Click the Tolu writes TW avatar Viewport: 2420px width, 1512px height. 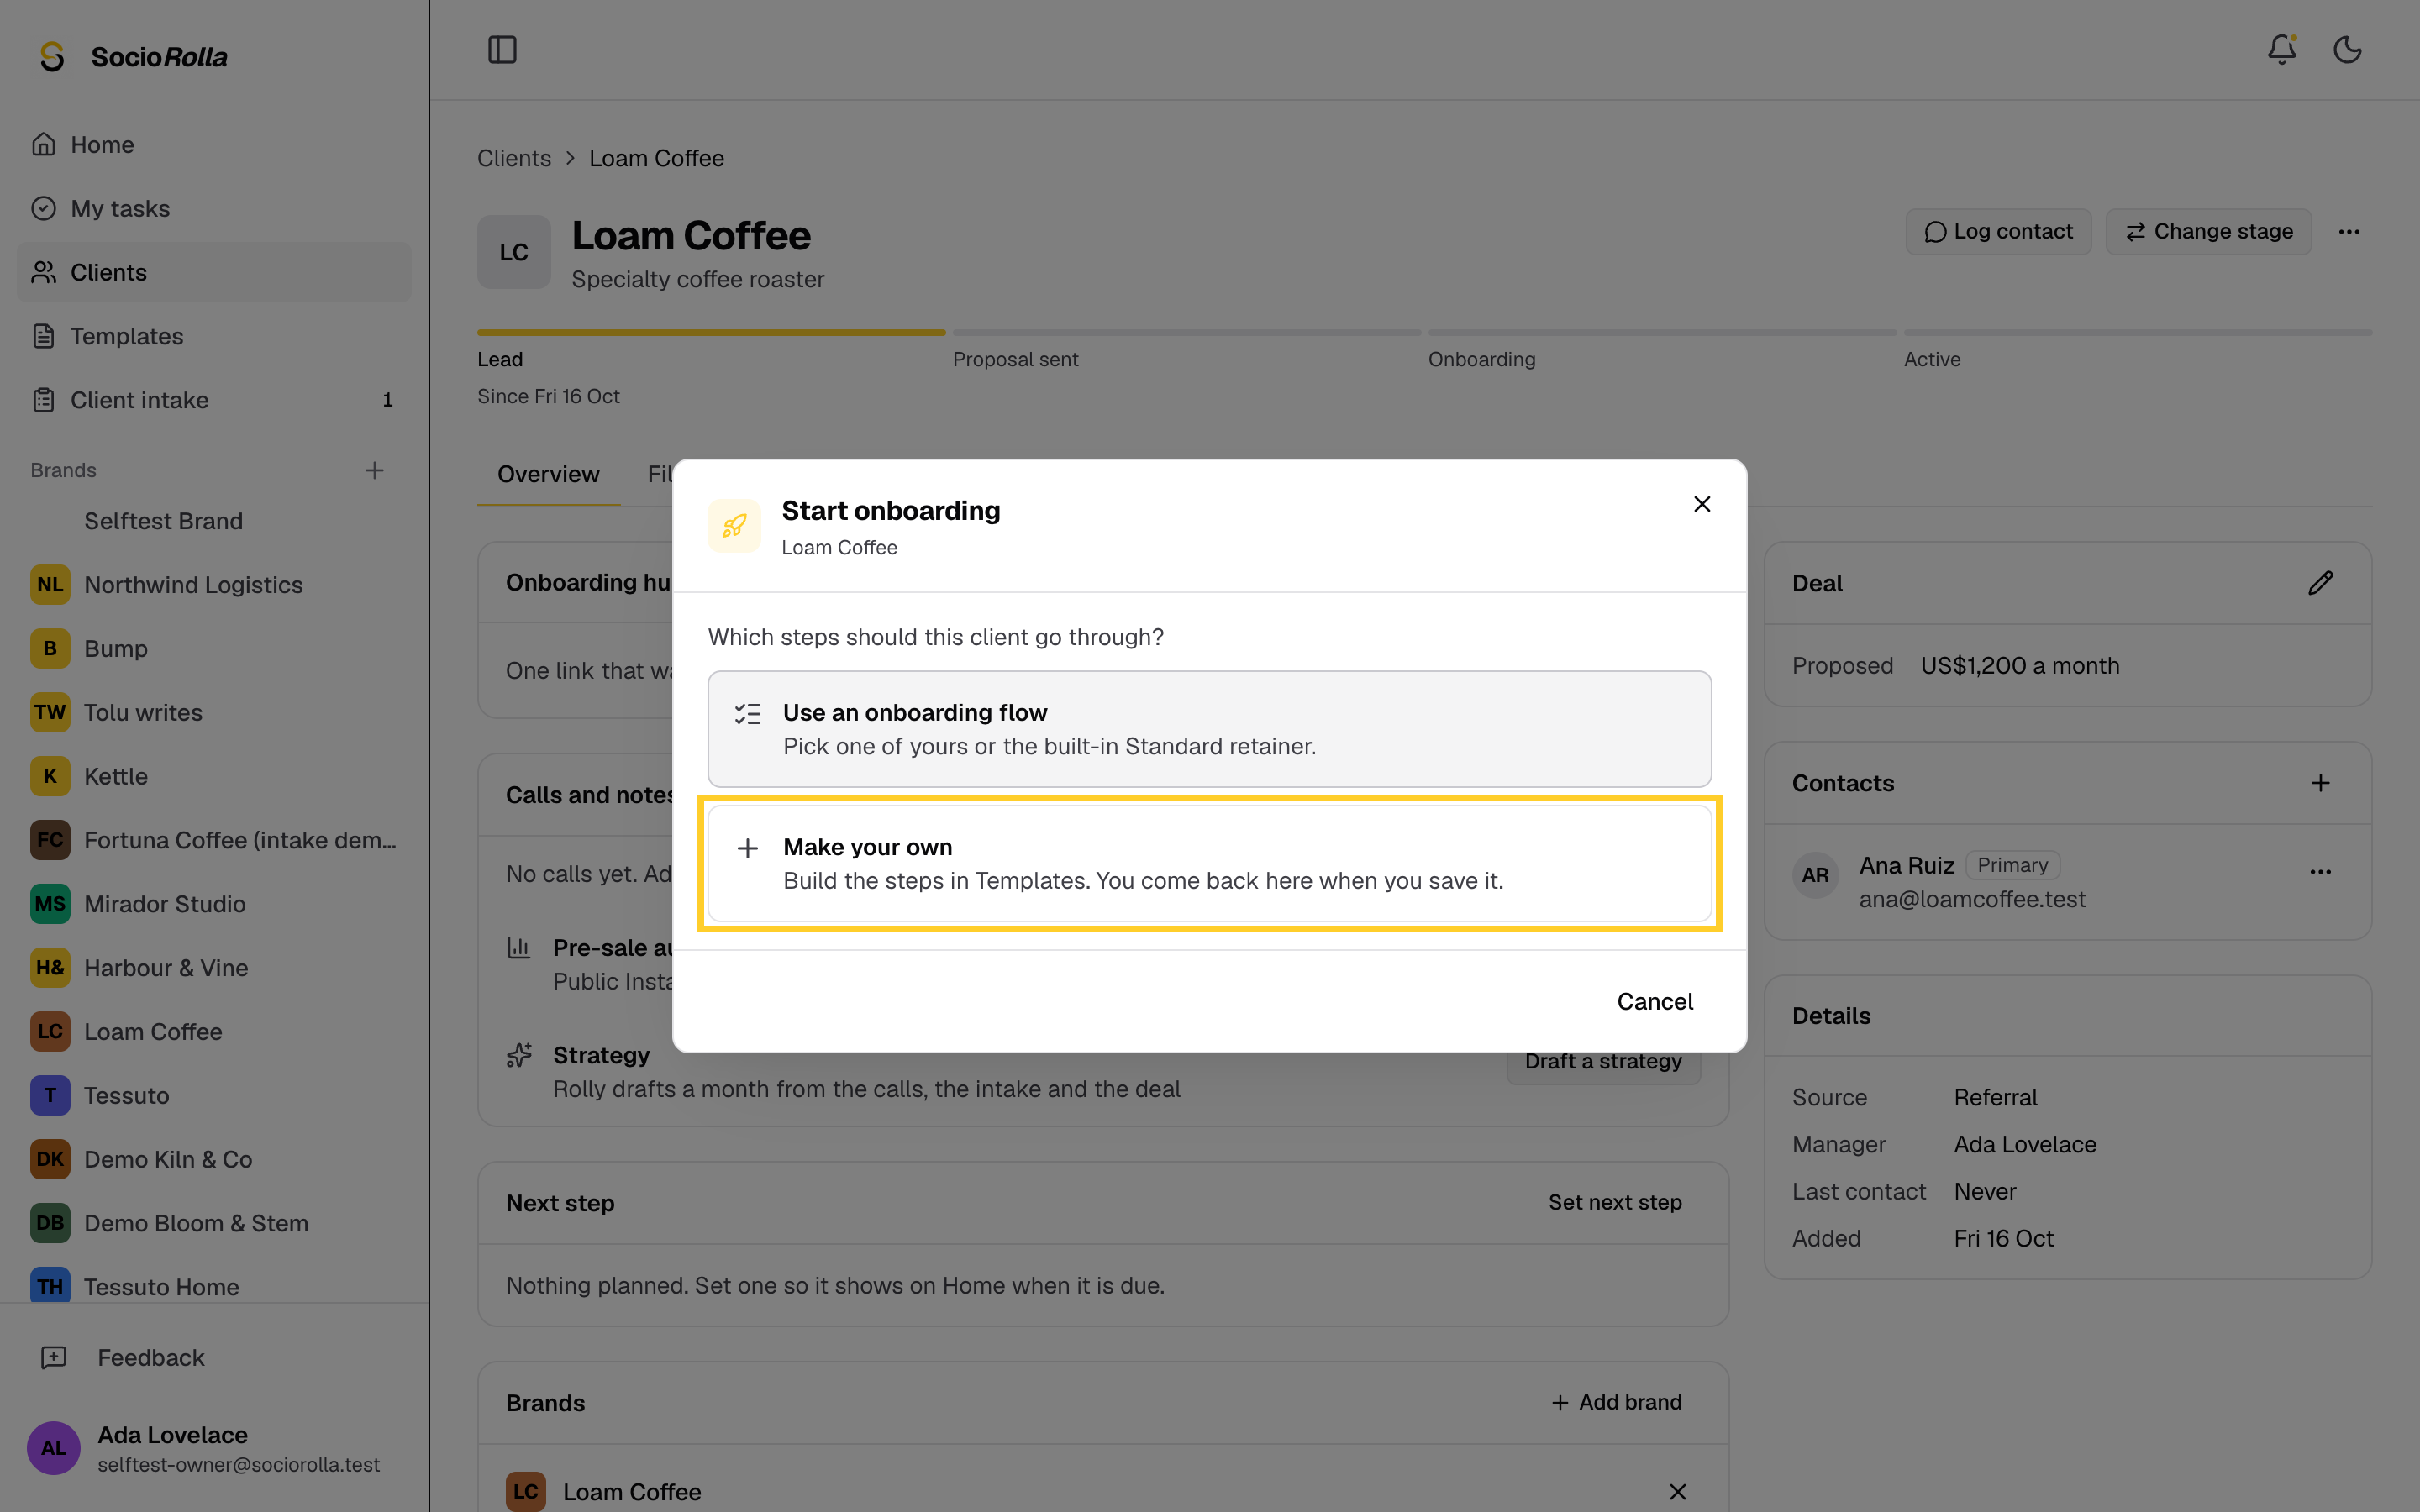(50, 712)
